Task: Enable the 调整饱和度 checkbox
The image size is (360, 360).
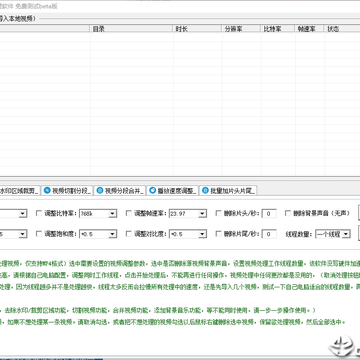Action: click(39, 234)
